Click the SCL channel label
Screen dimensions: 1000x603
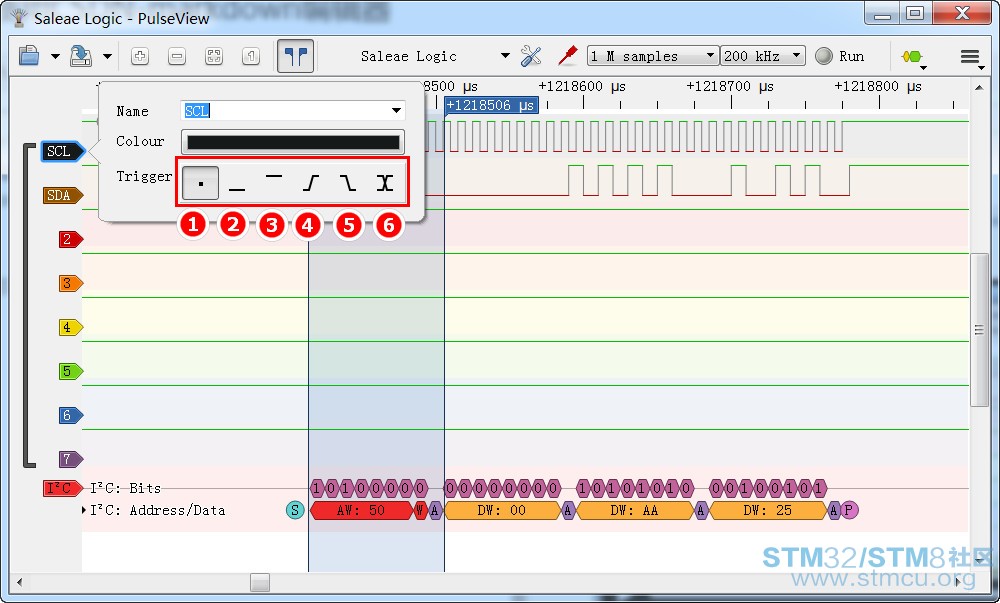[62, 151]
